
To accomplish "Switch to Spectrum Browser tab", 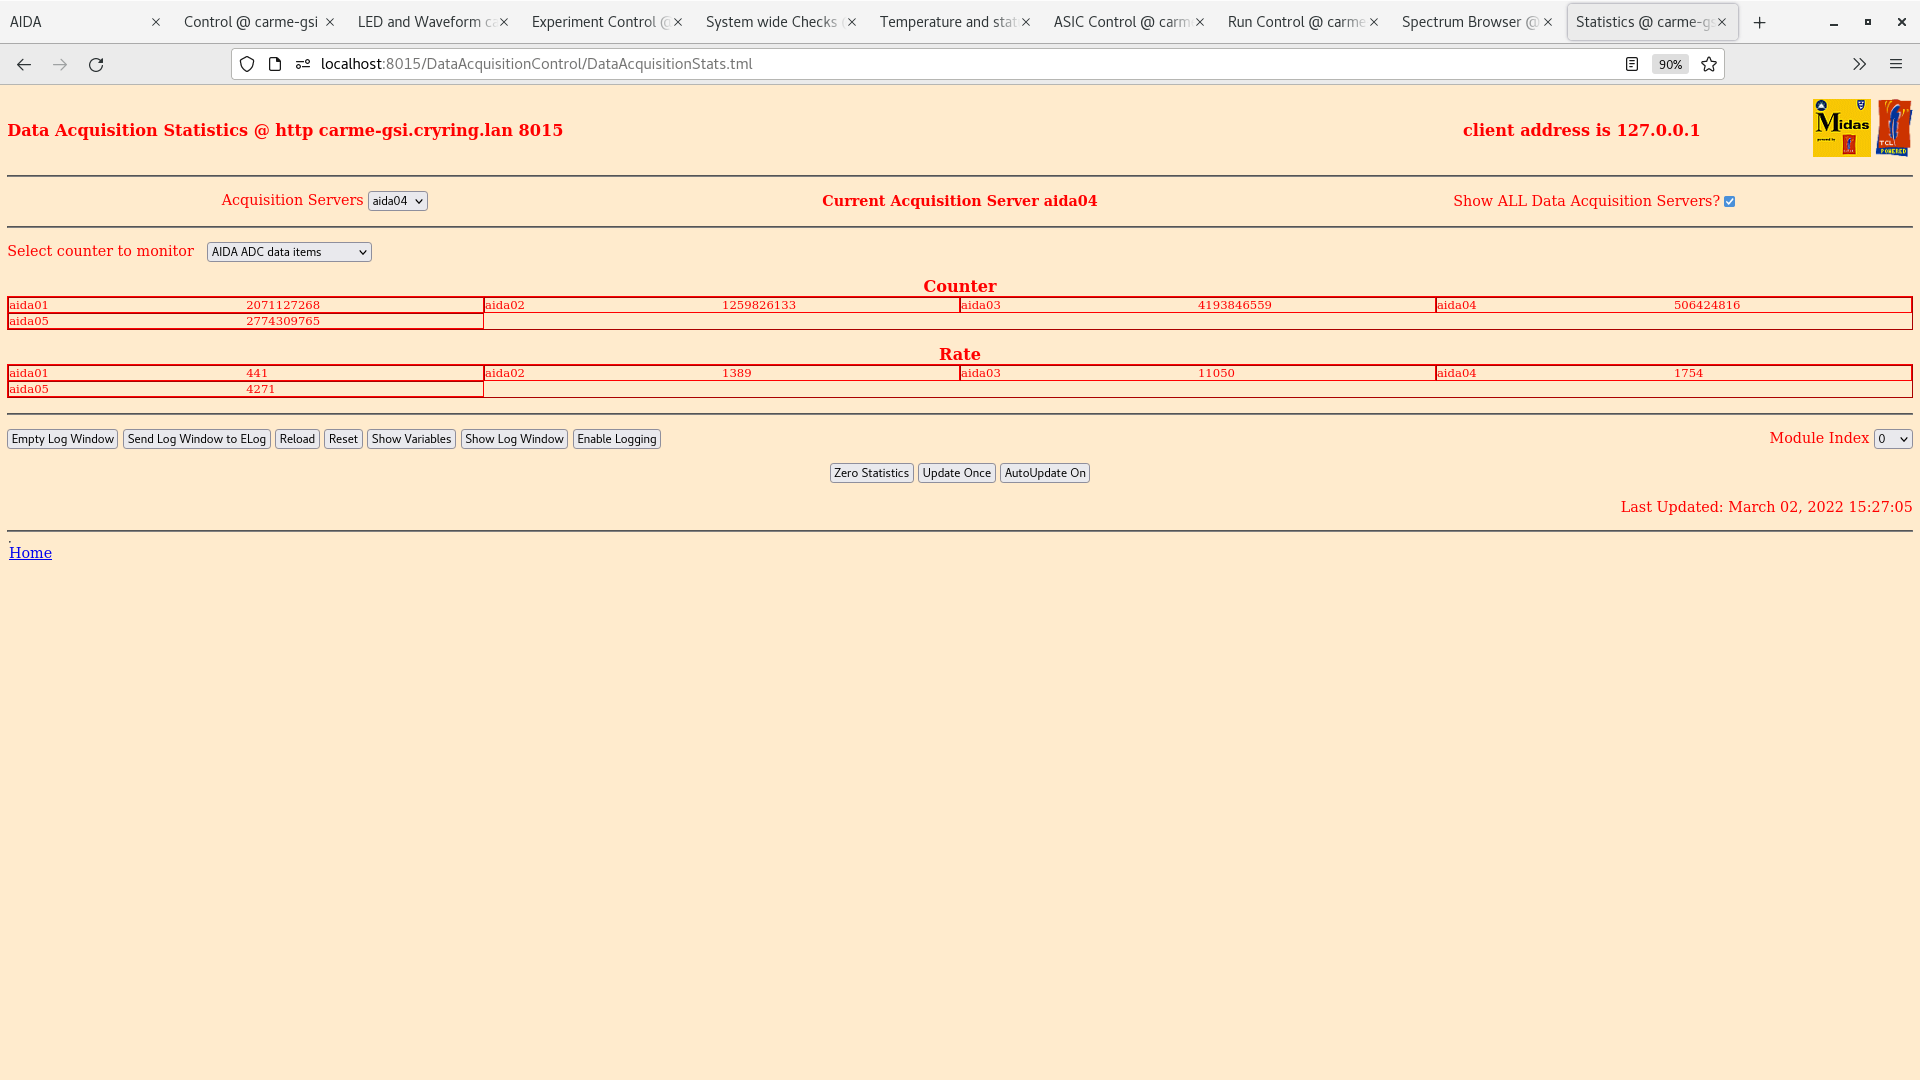I will (x=1468, y=22).
